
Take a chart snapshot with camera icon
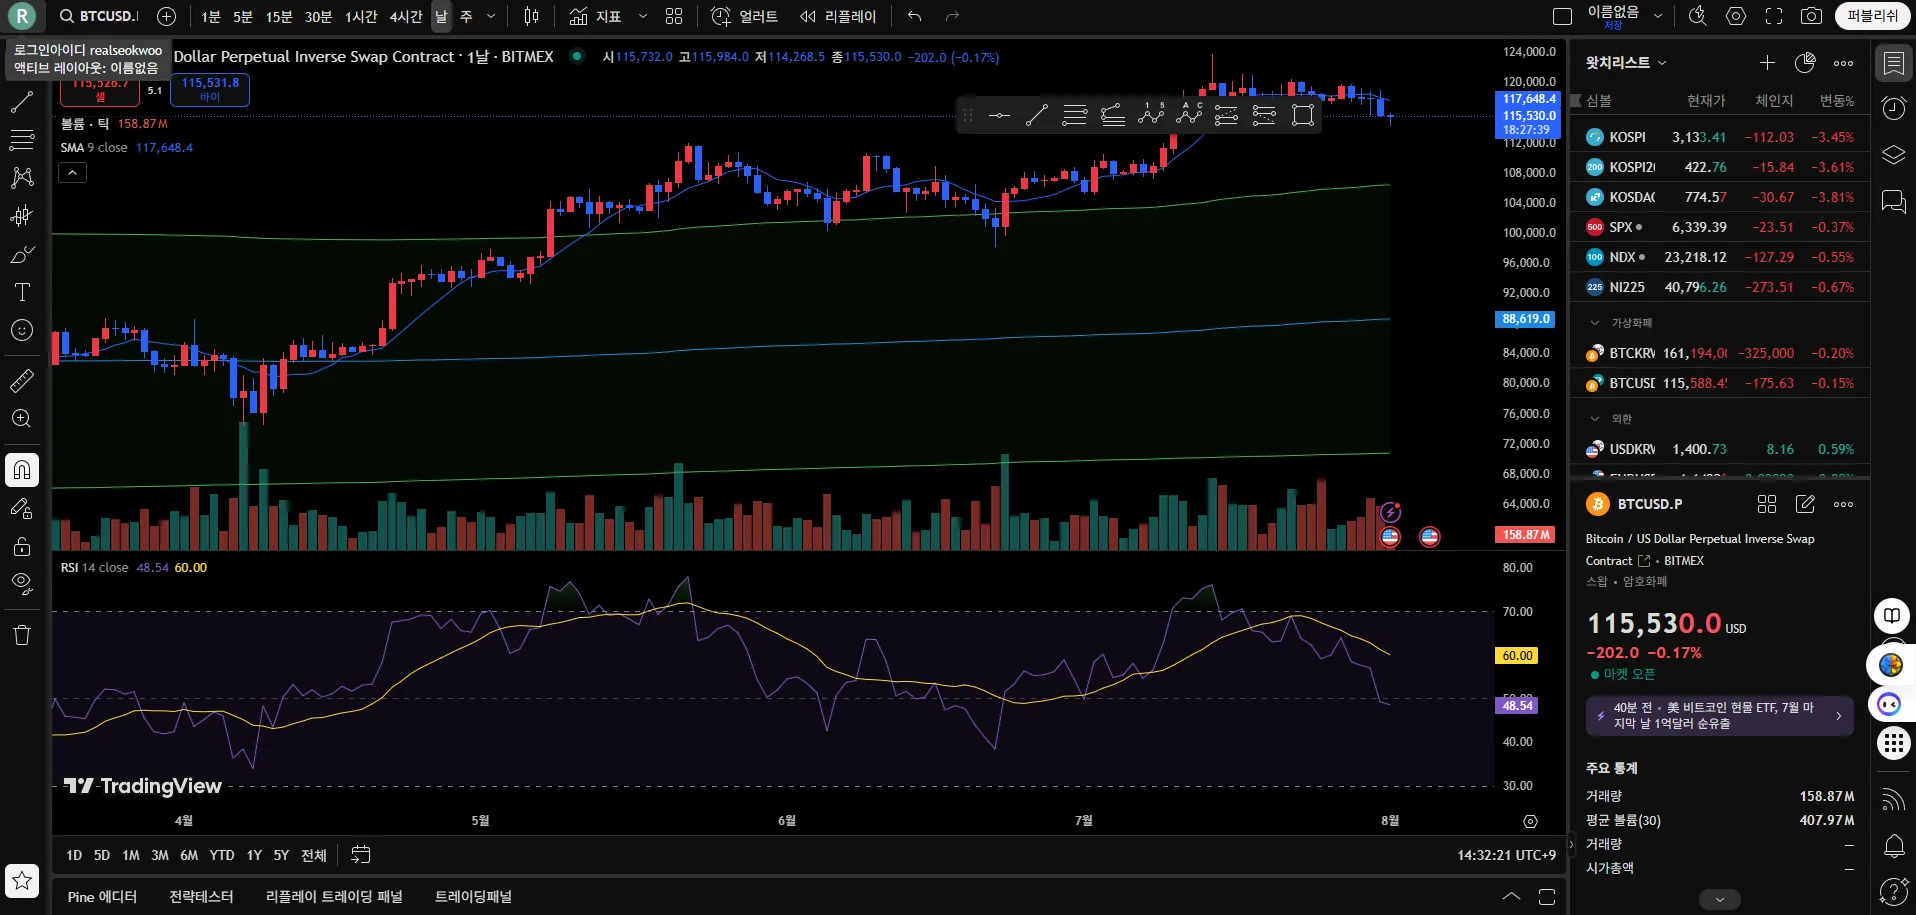click(1811, 16)
